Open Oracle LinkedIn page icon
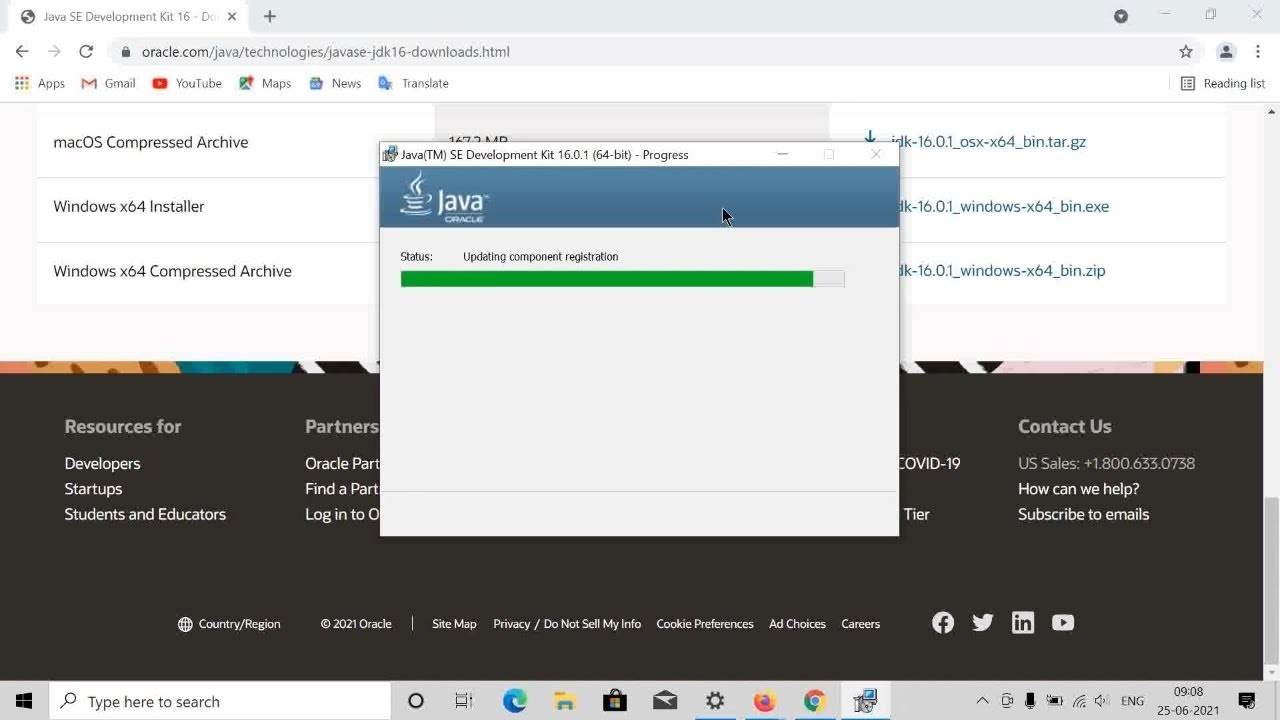The width and height of the screenshot is (1280, 720). pos(1023,623)
